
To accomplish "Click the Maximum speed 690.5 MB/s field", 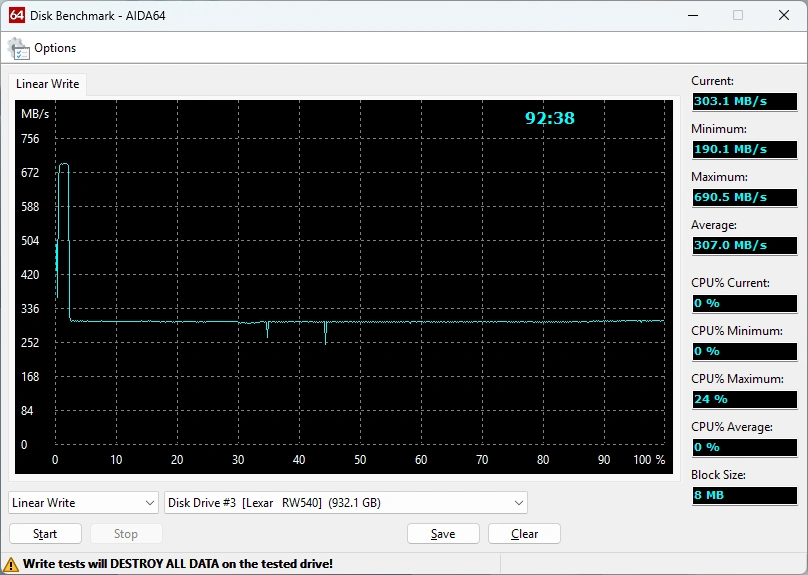I will (x=744, y=197).
